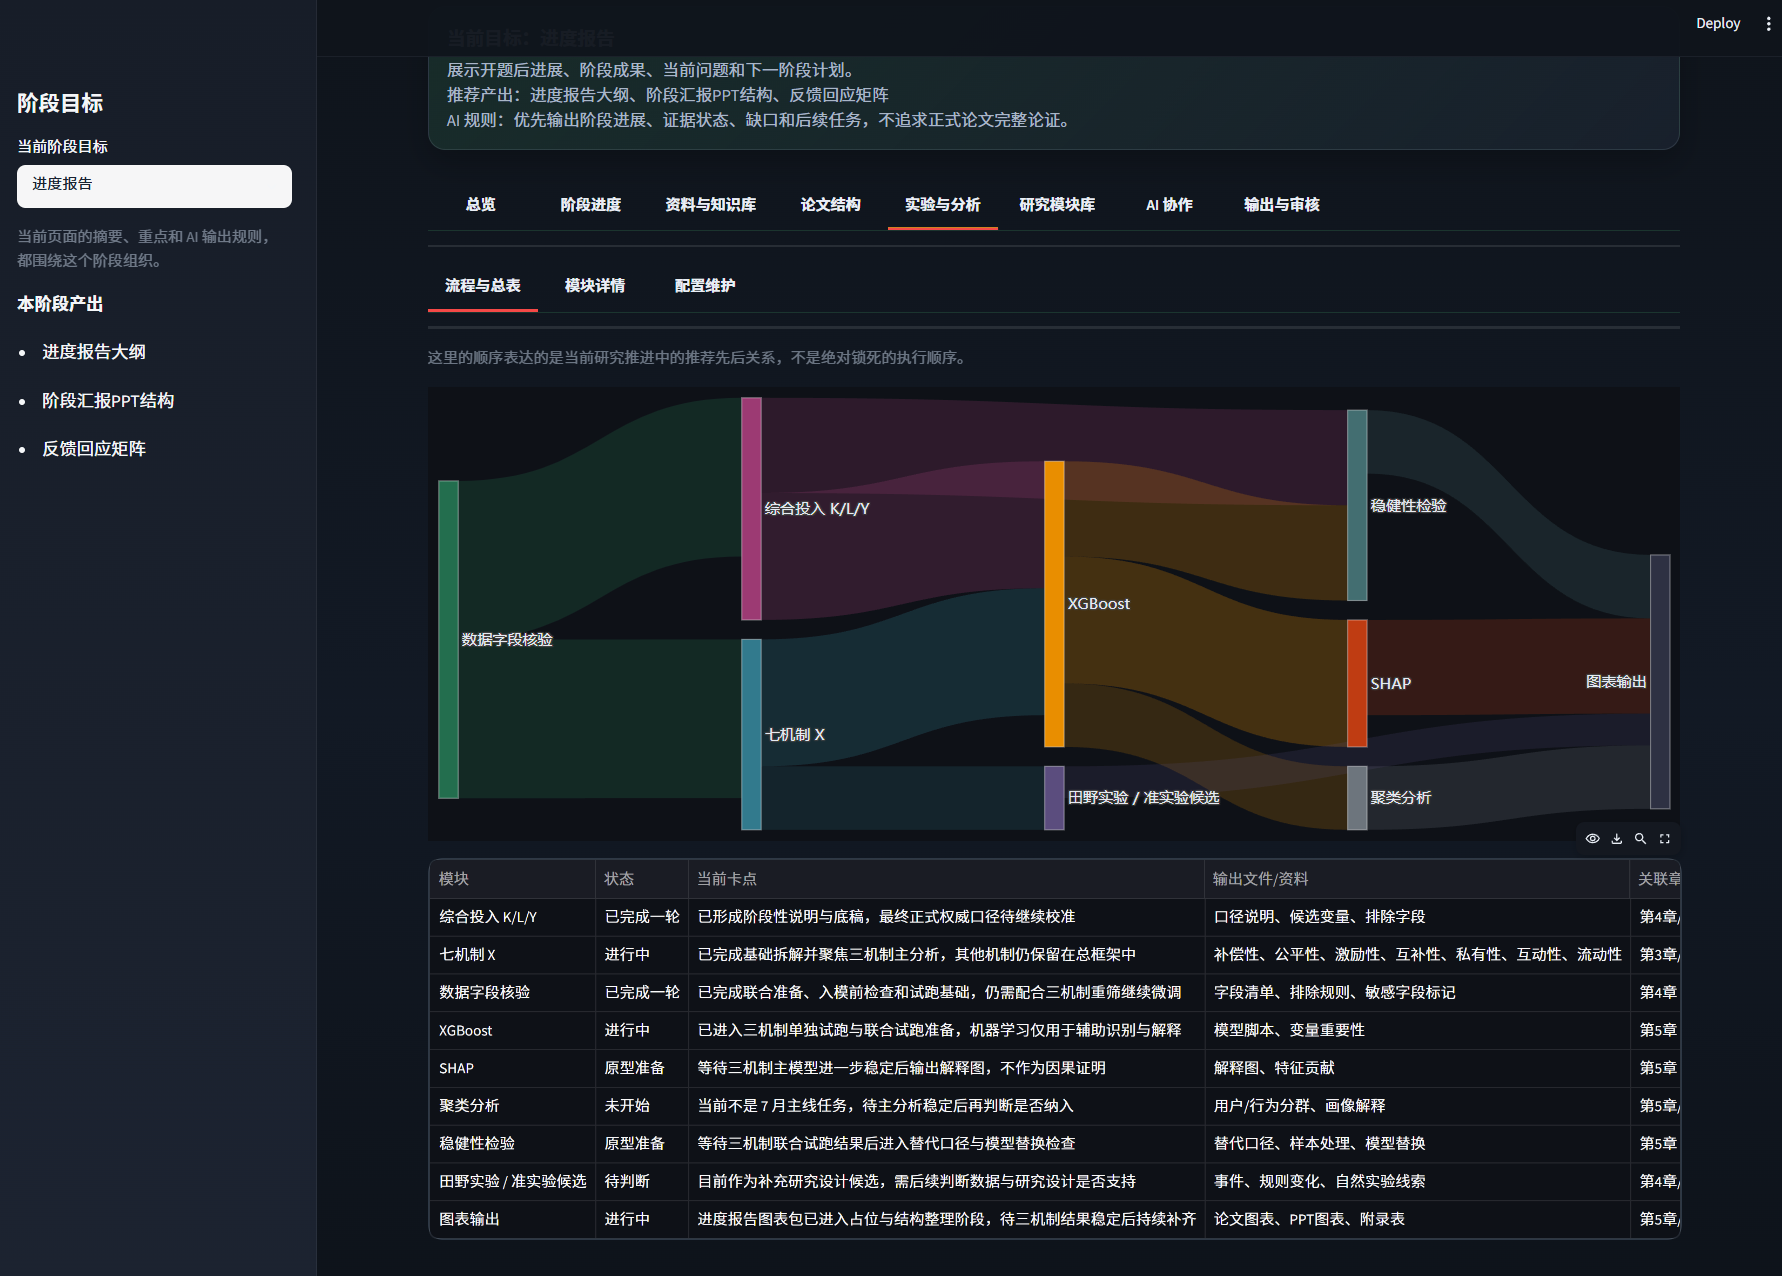Switch to the 总览 tab
Image resolution: width=1782 pixels, height=1276 pixels.
coord(481,204)
